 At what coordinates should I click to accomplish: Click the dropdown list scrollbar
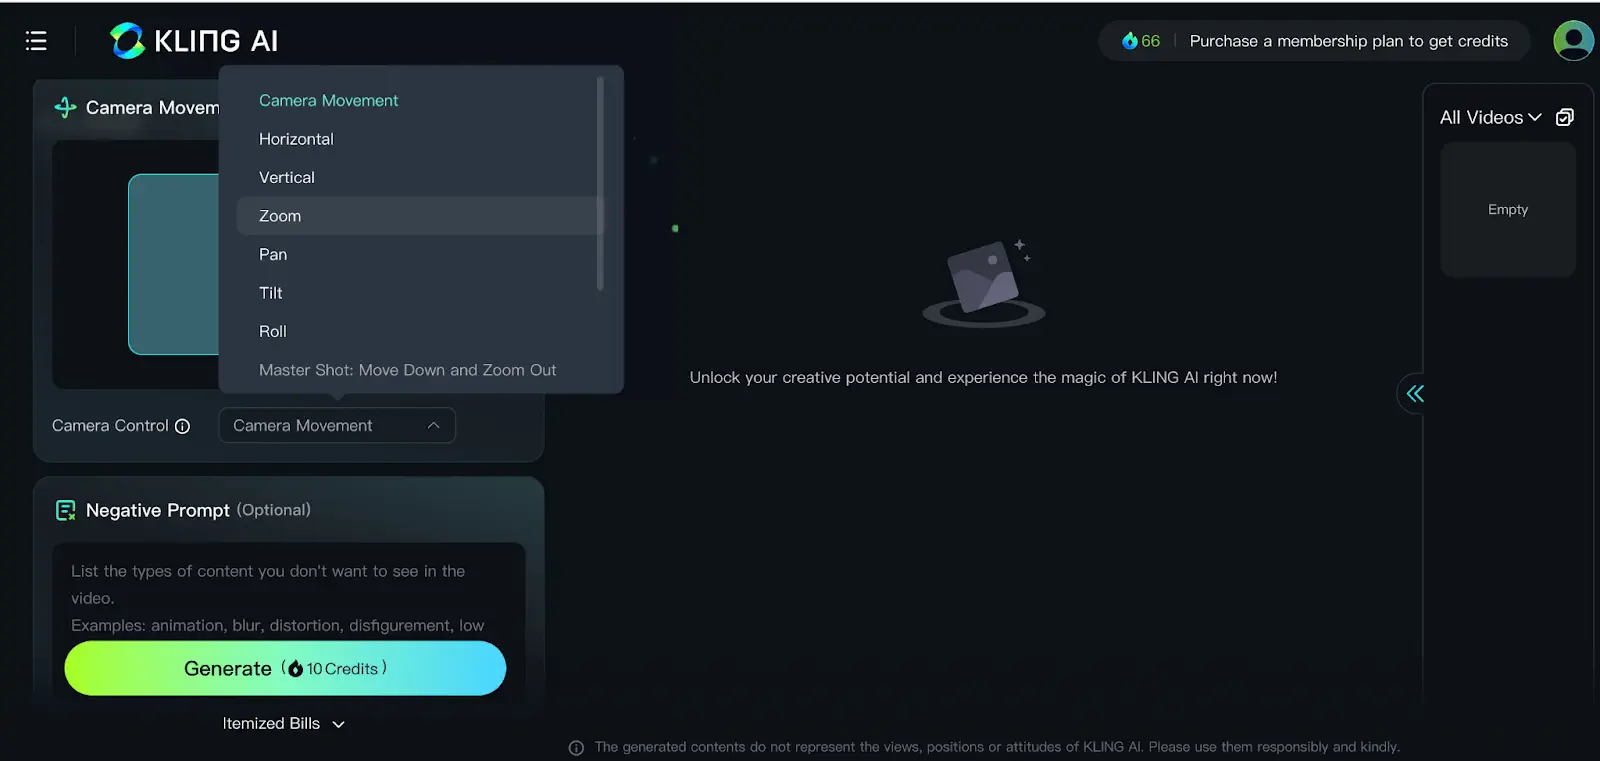[x=600, y=184]
